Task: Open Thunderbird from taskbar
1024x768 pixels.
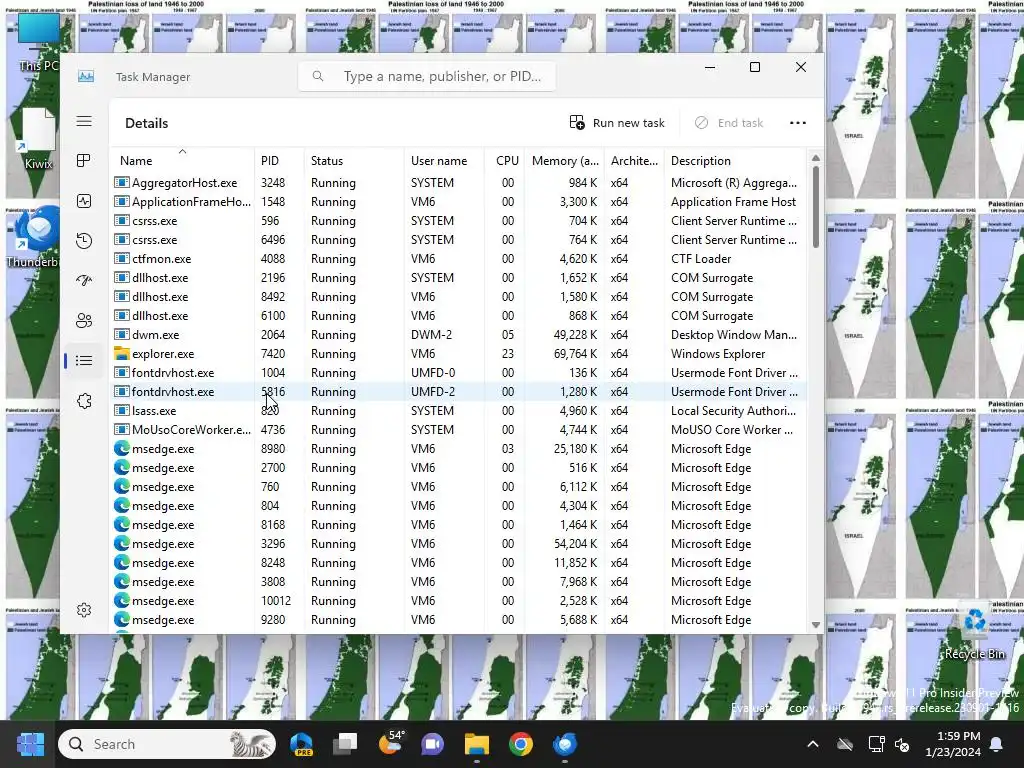Action: tap(565, 744)
